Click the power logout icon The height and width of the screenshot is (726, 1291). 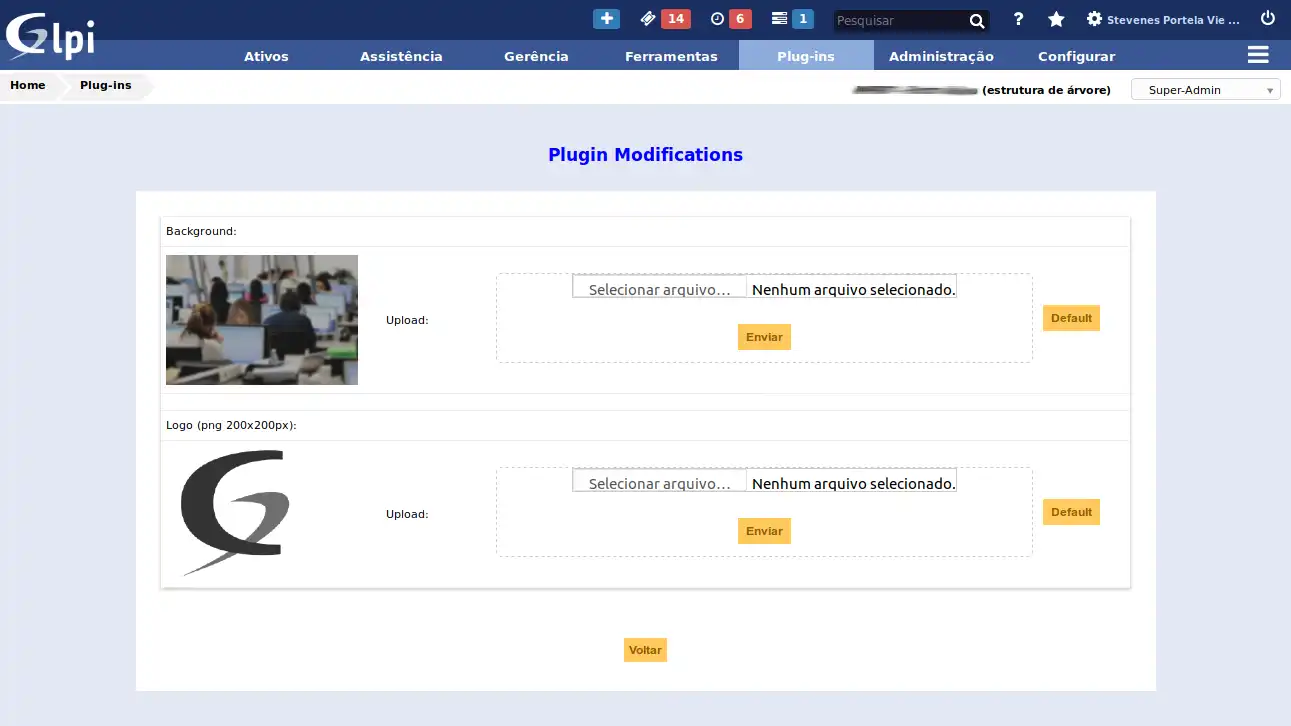pos(1267,18)
